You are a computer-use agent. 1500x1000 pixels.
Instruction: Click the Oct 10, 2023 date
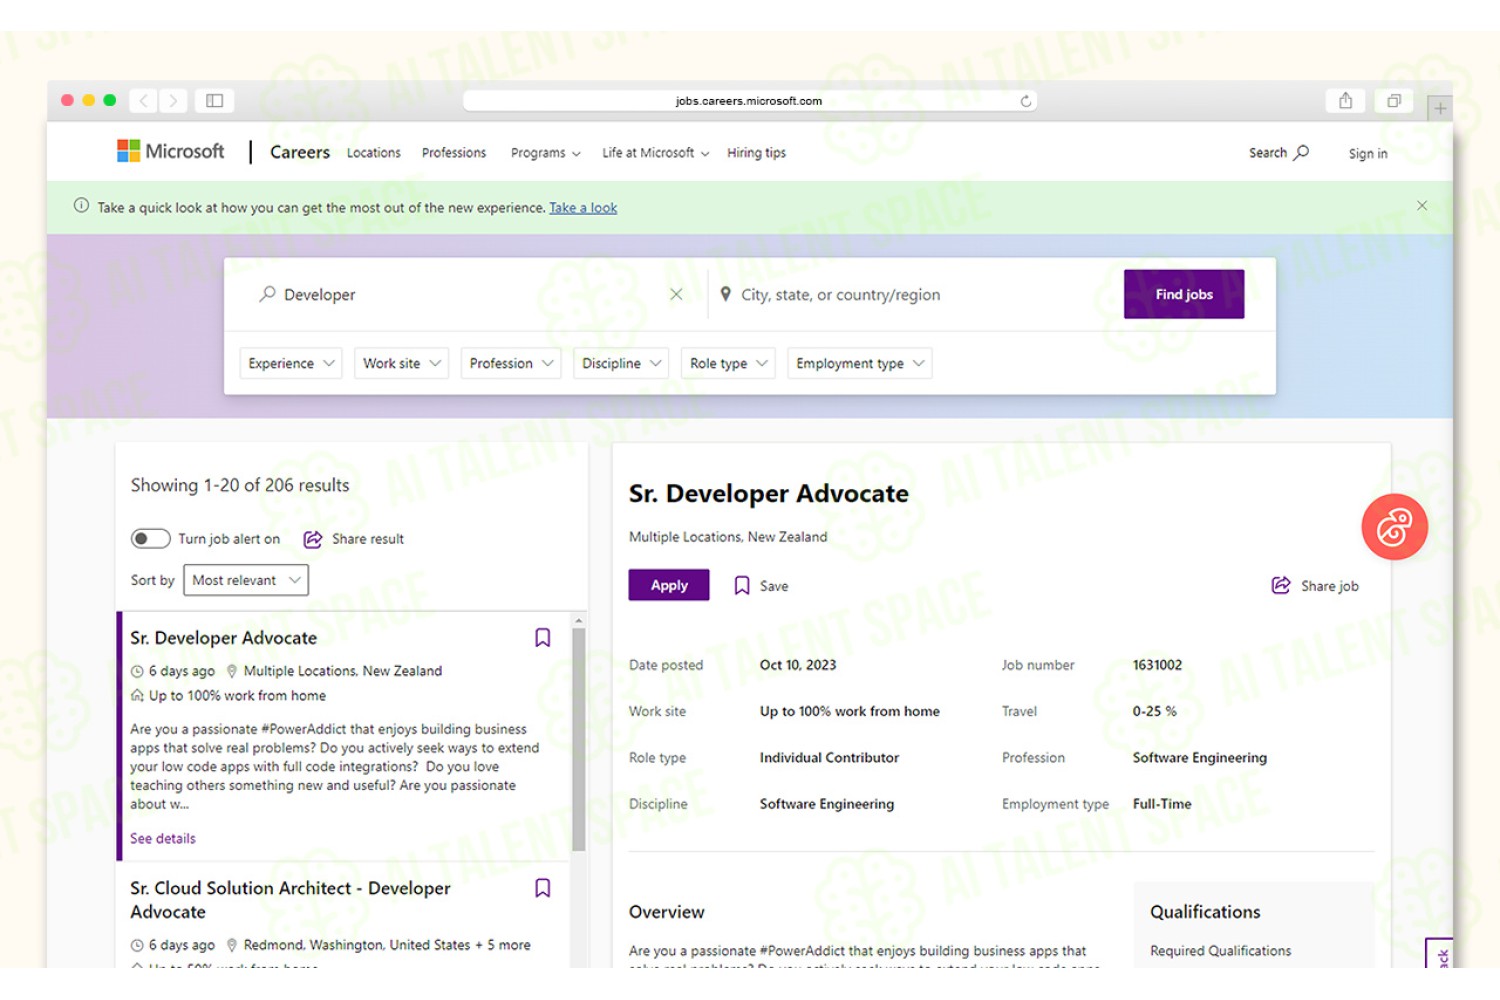(798, 665)
